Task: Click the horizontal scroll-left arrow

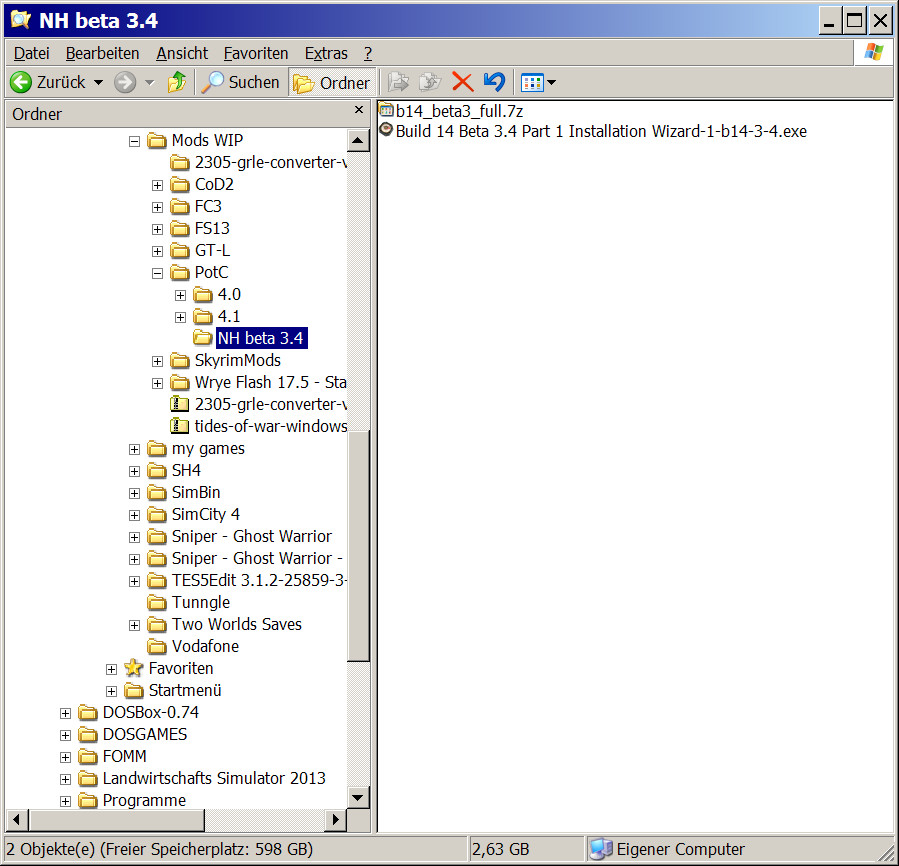Action: pos(17,820)
